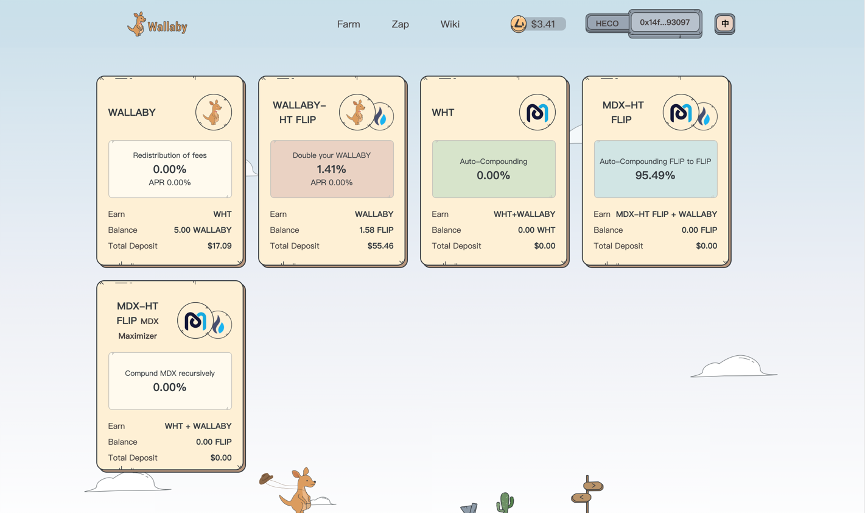Open the wallet address 0x14f...93097 menu
This screenshot has width=866, height=514.
(665, 23)
